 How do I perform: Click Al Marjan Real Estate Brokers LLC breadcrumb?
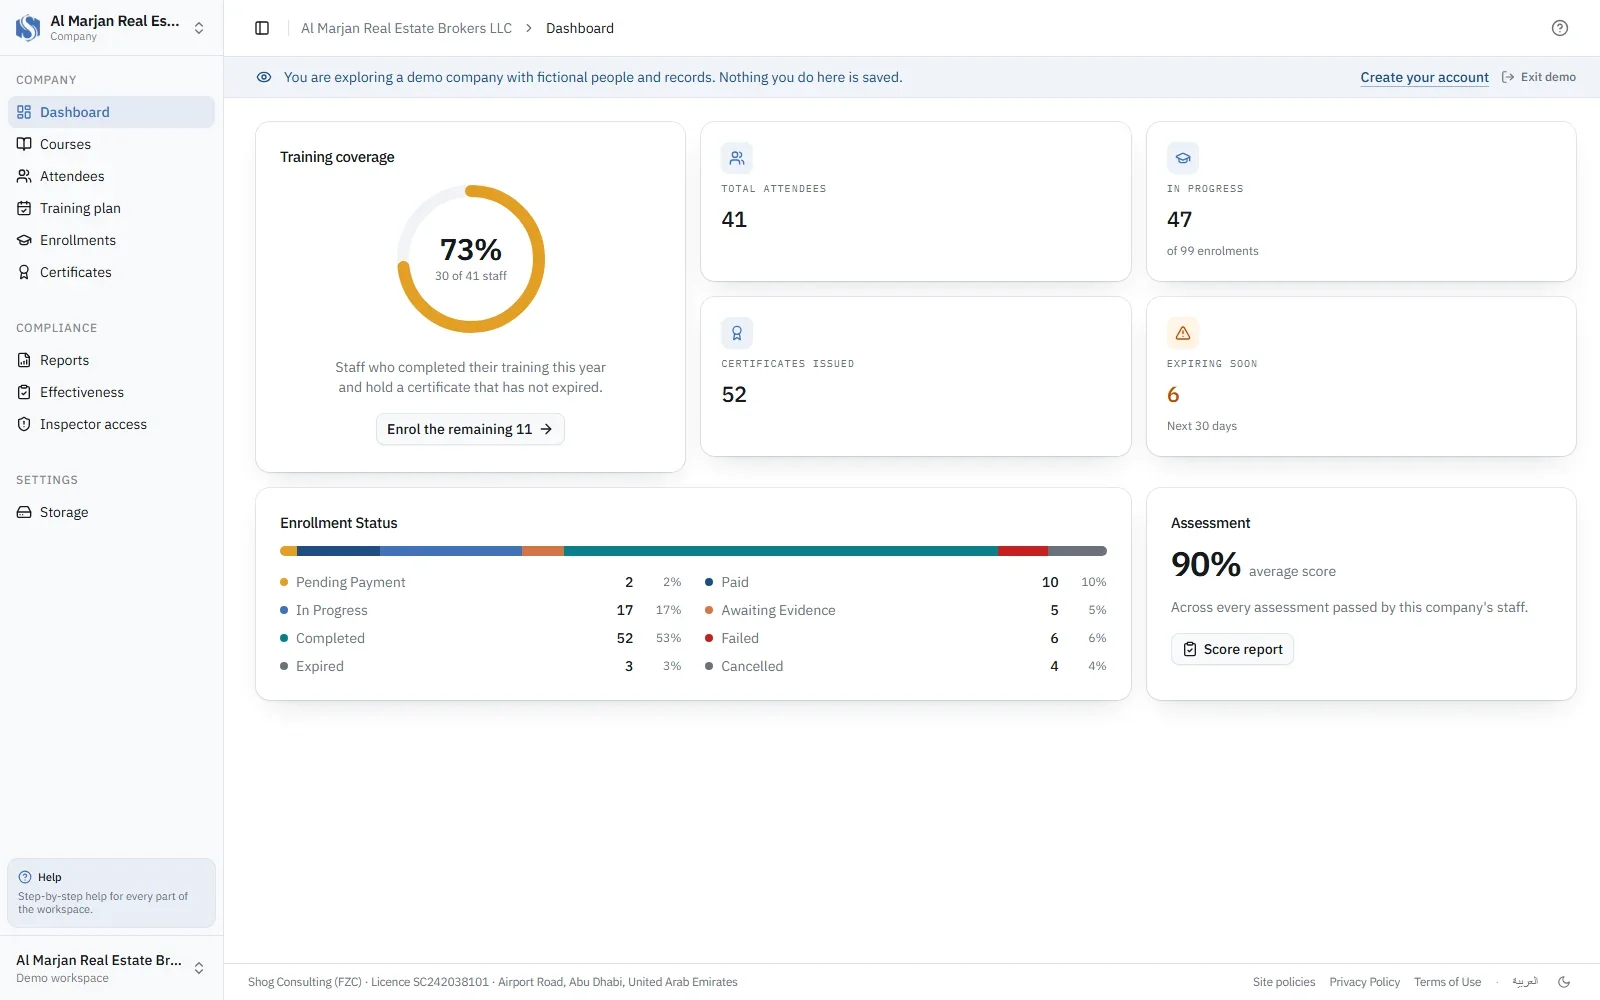point(406,28)
